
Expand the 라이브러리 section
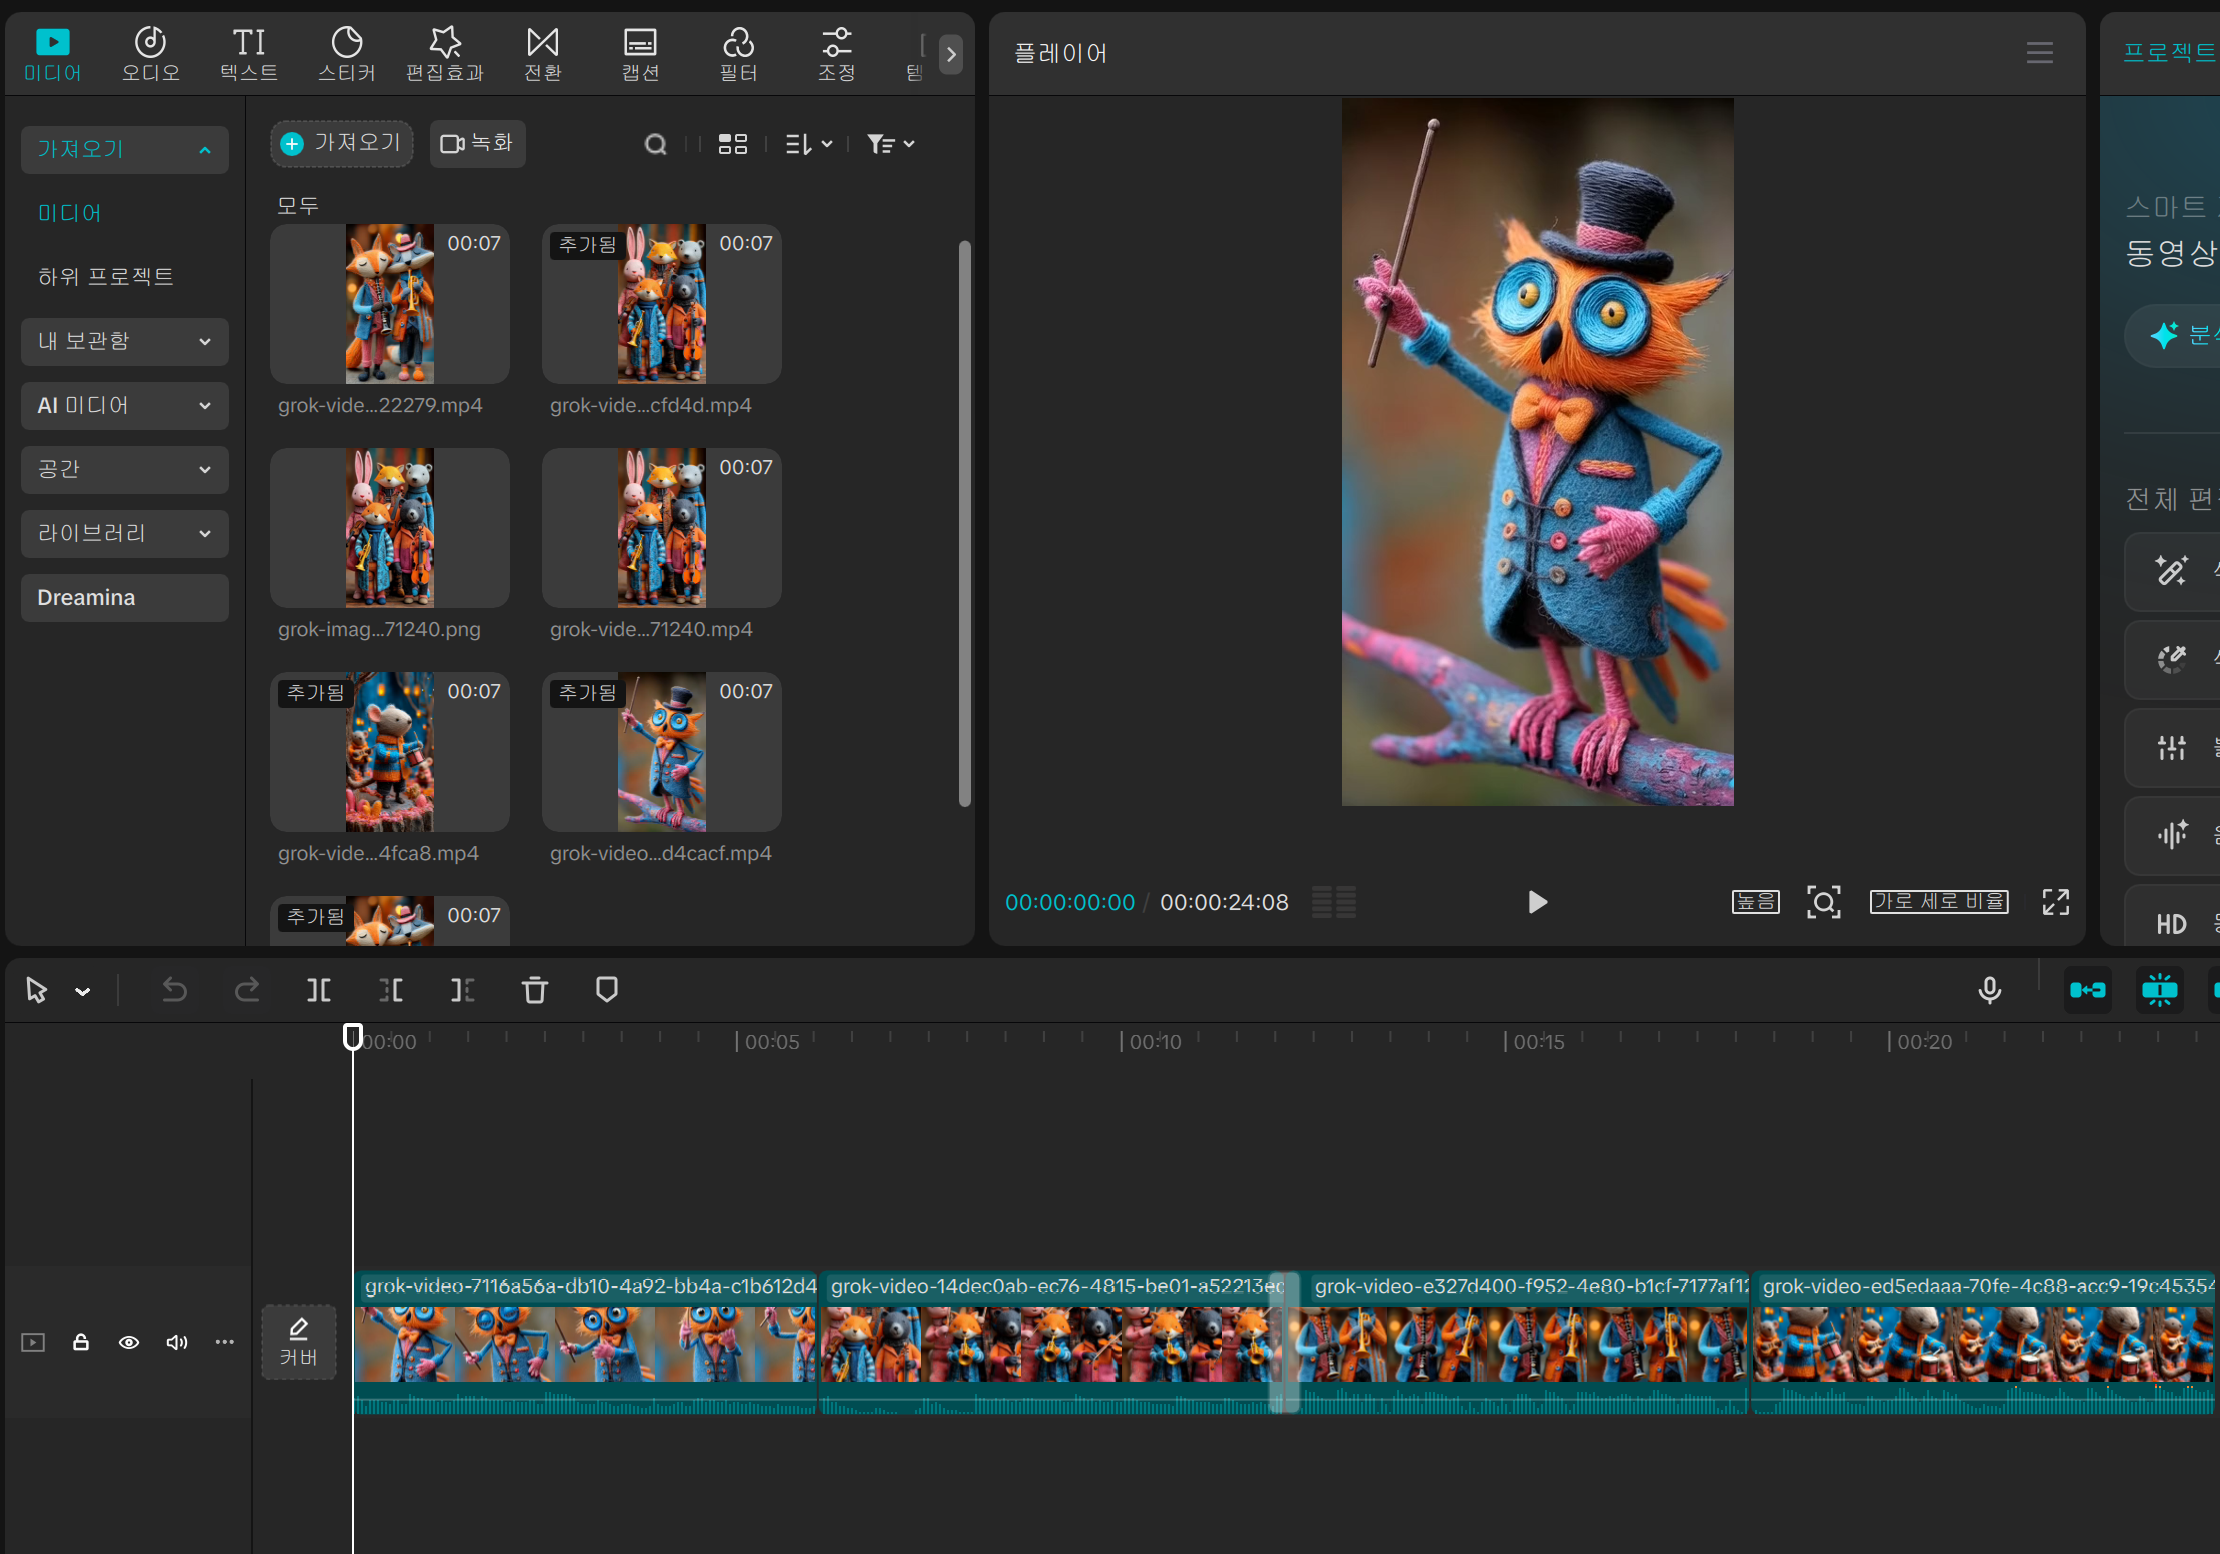125,533
